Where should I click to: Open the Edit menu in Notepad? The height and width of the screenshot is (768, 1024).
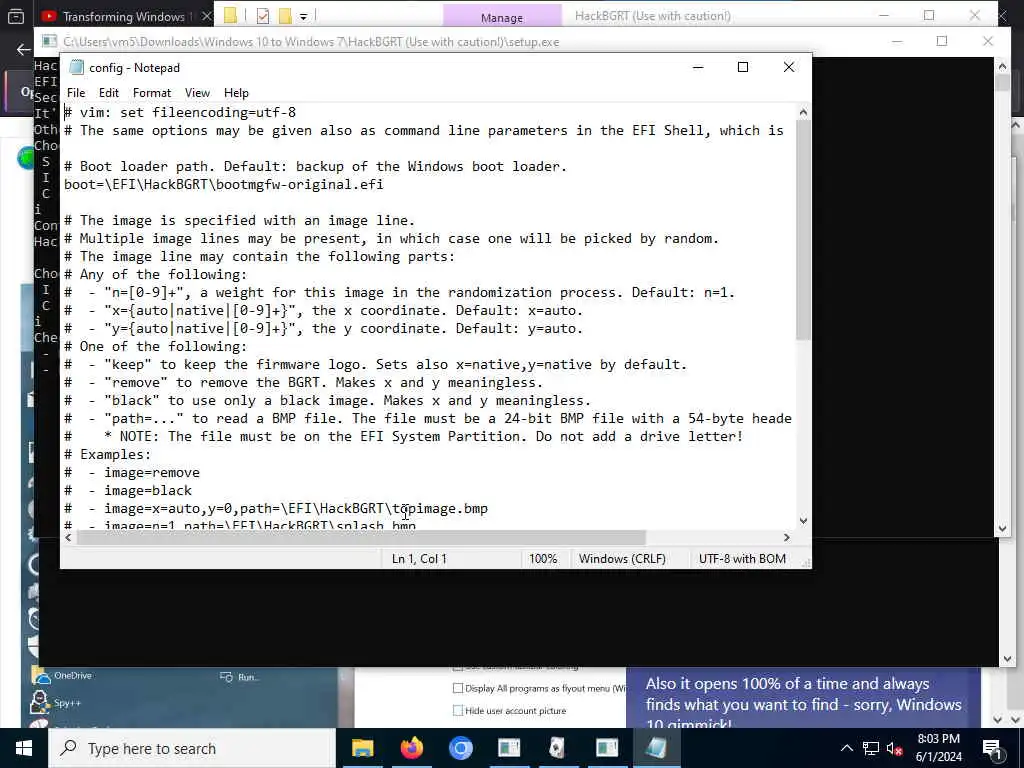click(x=108, y=93)
